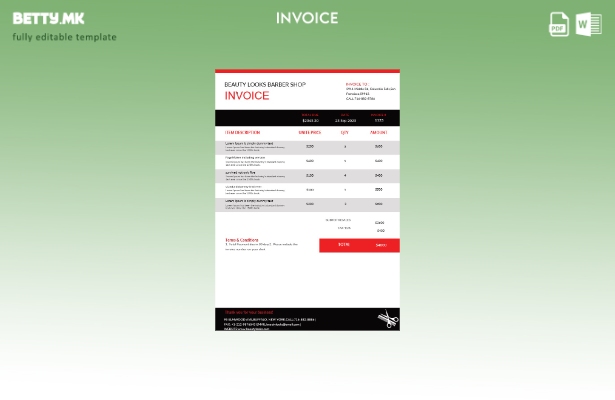Click the red TOTAL bar
This screenshot has height=400, width=615.
click(x=359, y=245)
